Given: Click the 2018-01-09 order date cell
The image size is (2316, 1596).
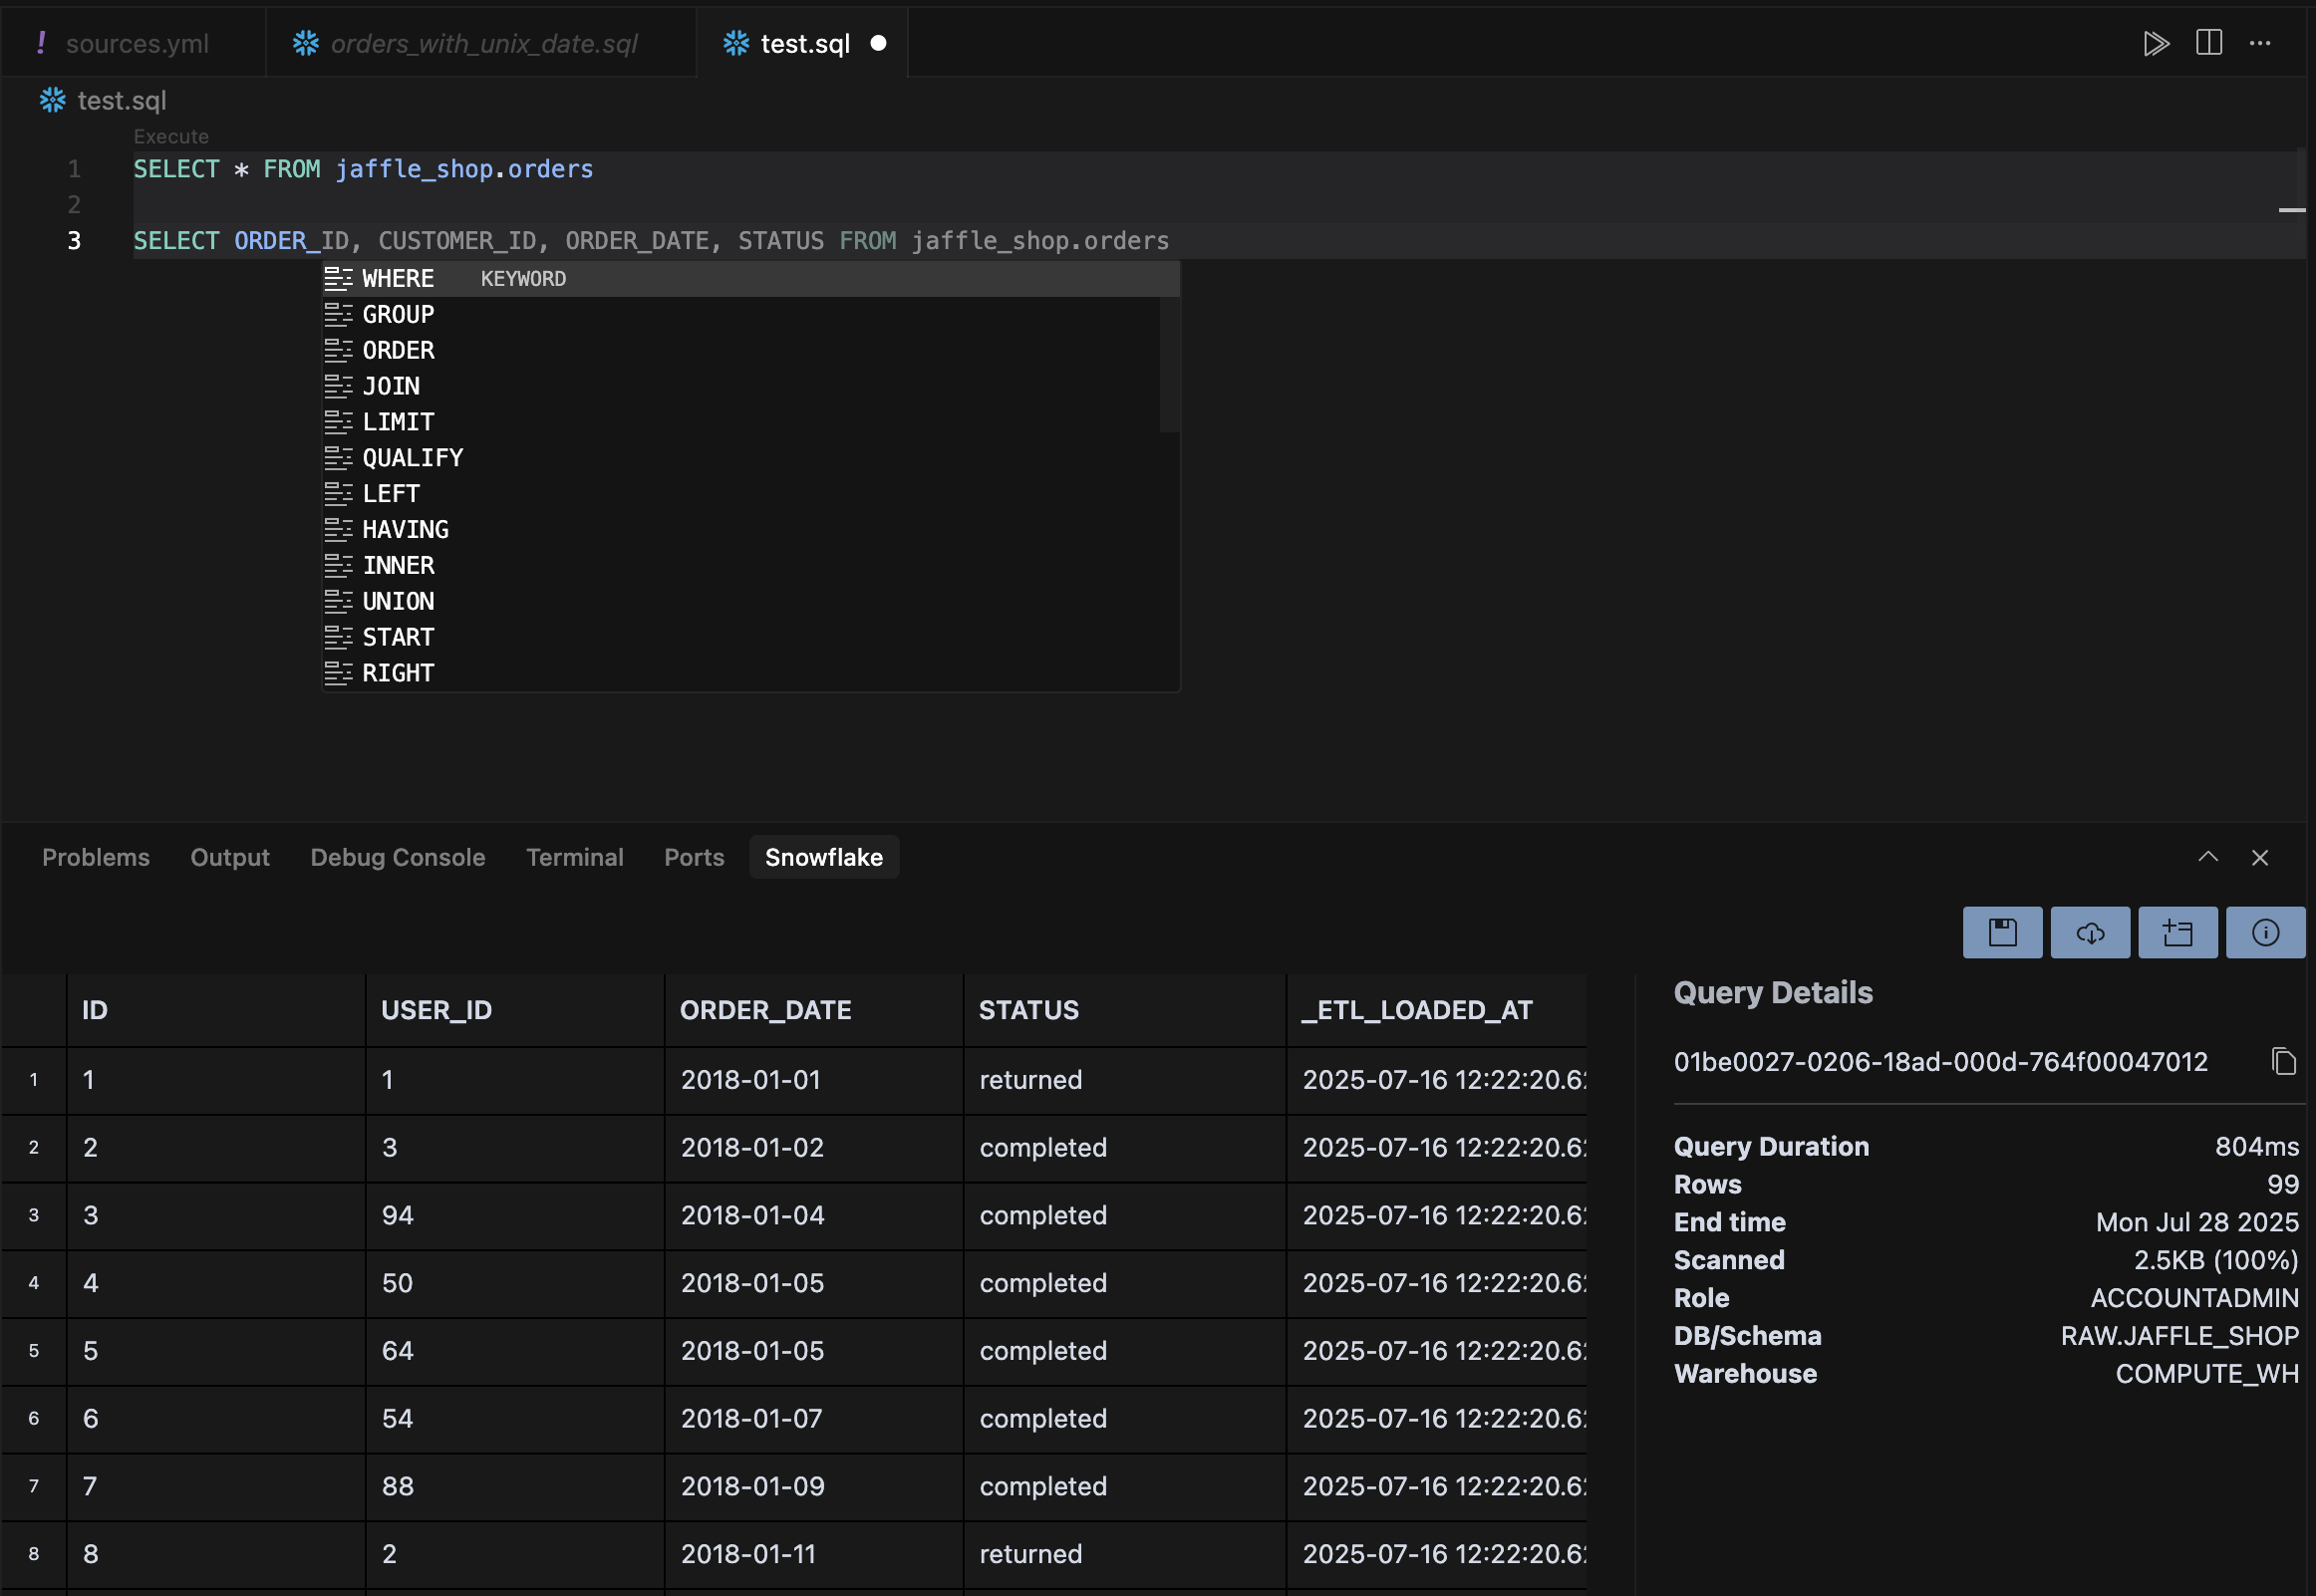Looking at the screenshot, I should pos(813,1487).
